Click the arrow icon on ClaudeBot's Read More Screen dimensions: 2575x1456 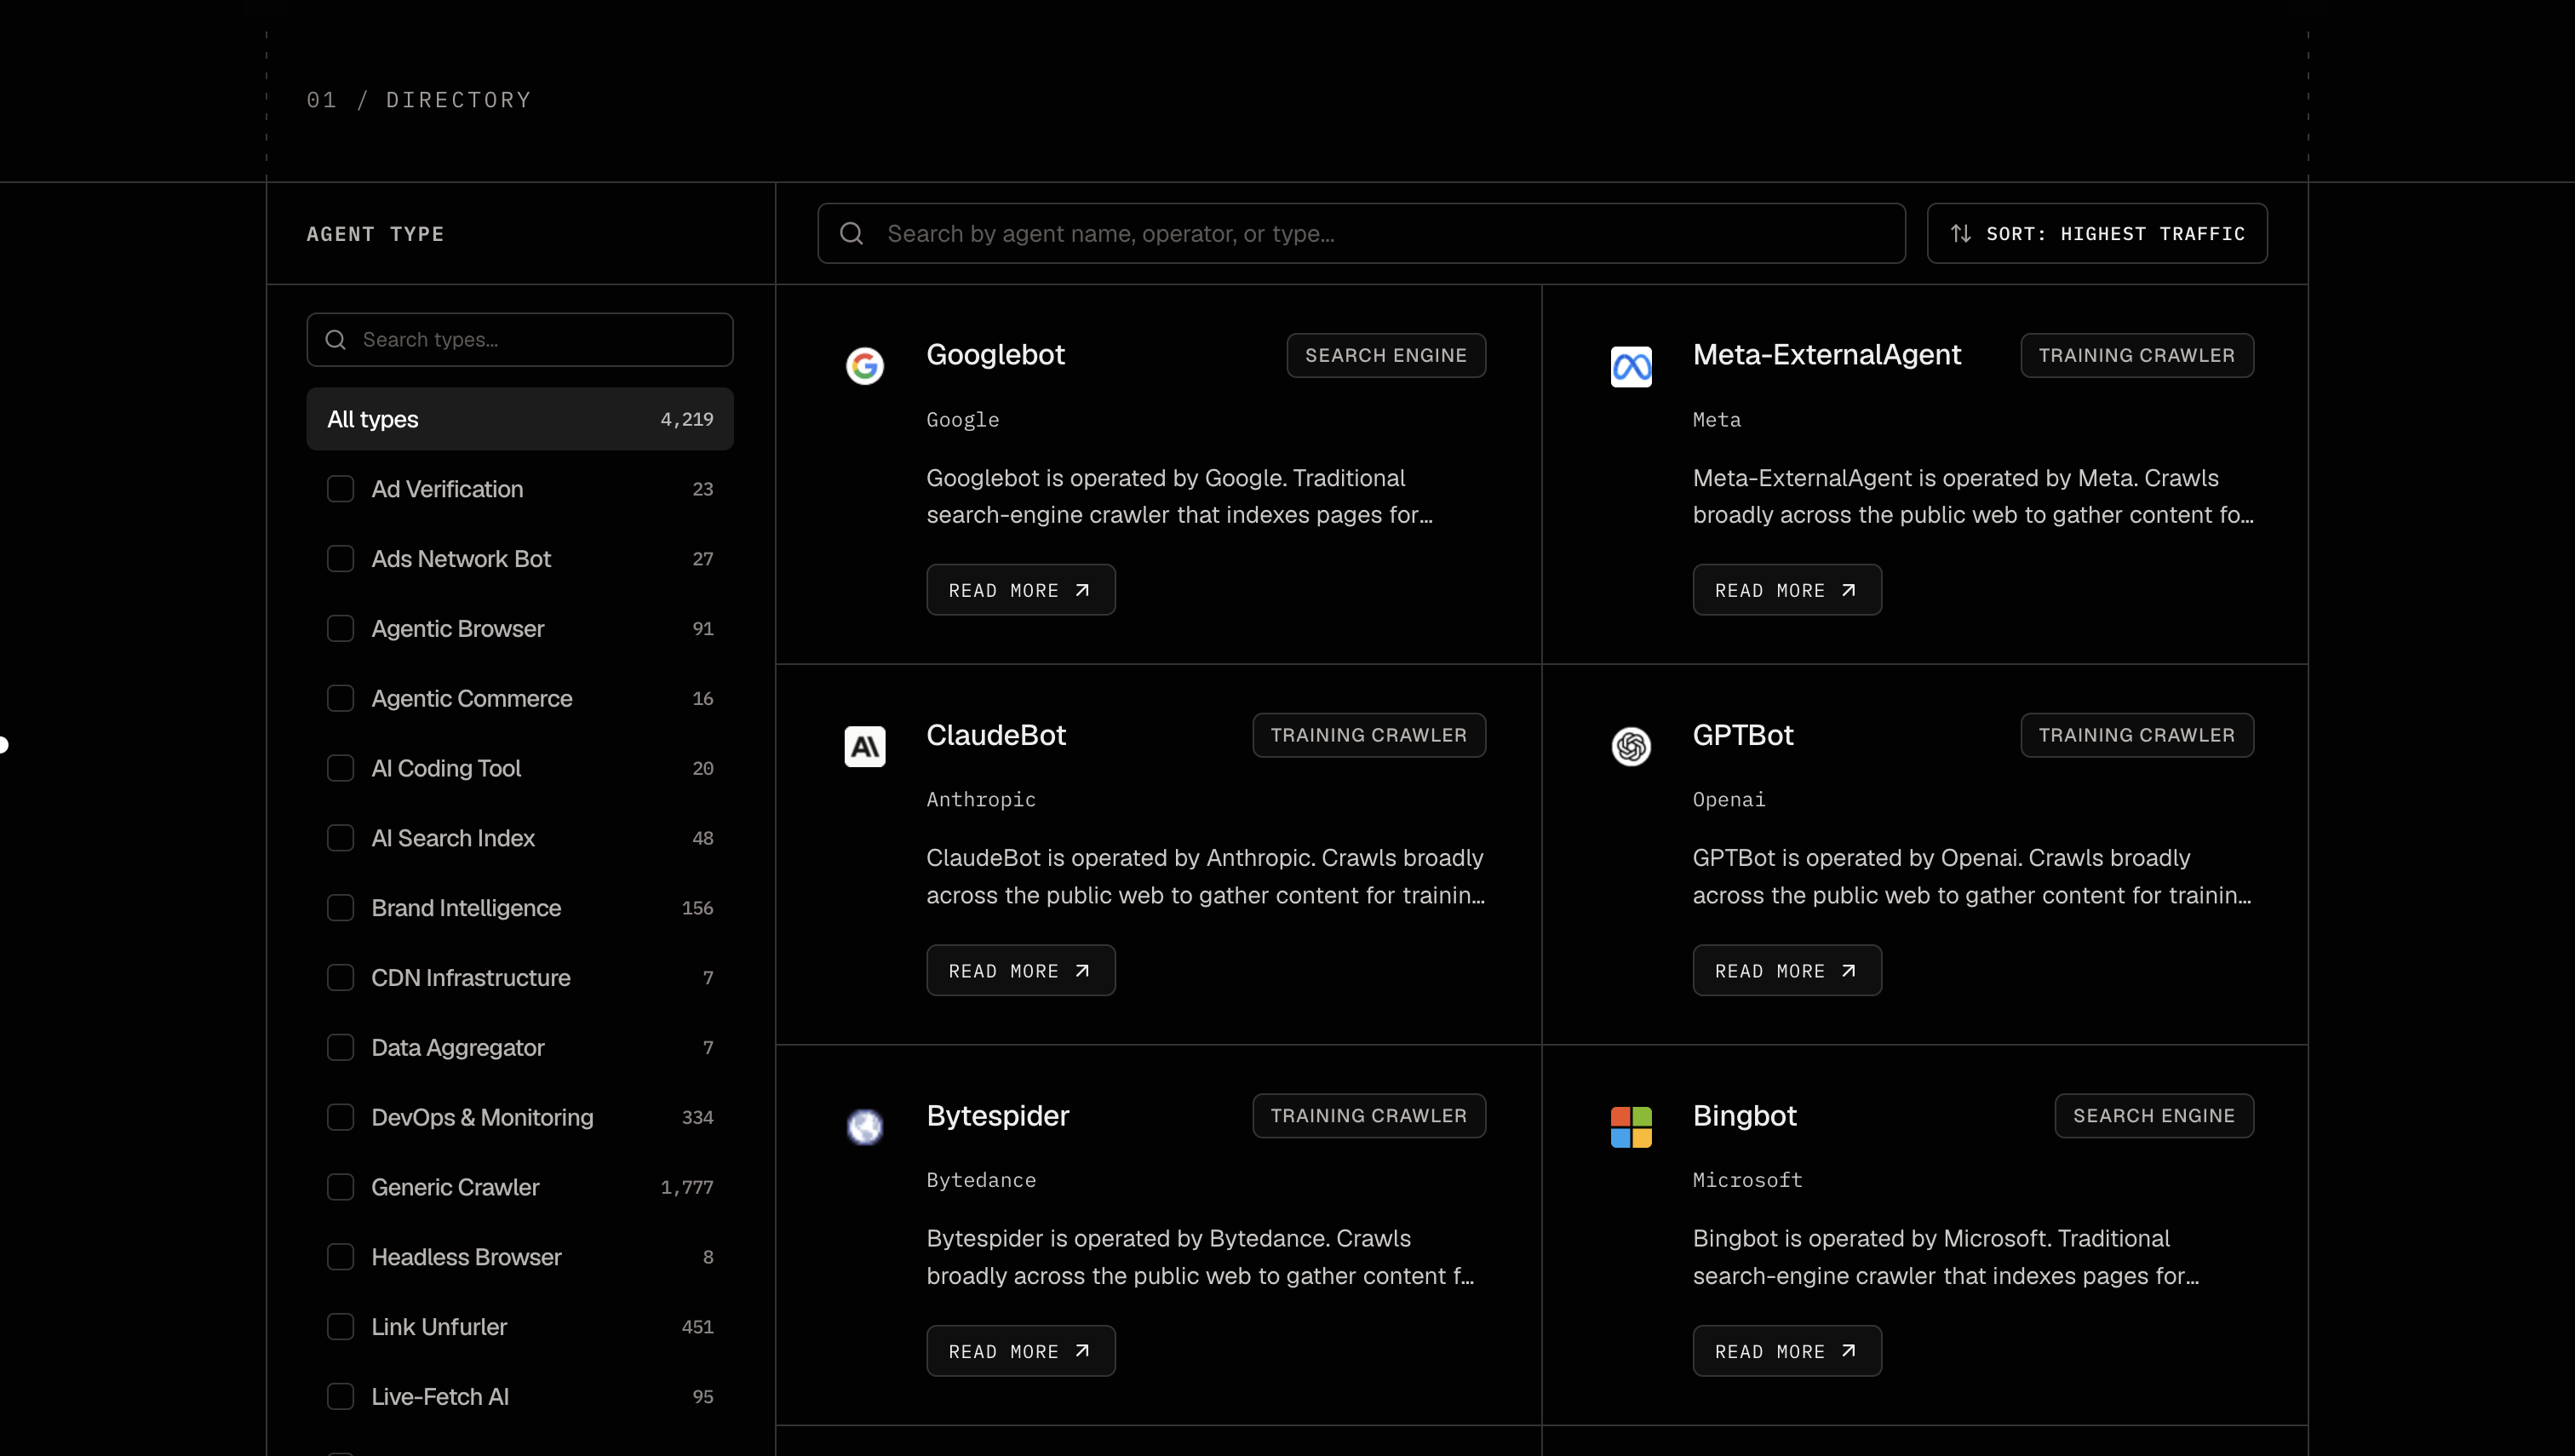1082,970
